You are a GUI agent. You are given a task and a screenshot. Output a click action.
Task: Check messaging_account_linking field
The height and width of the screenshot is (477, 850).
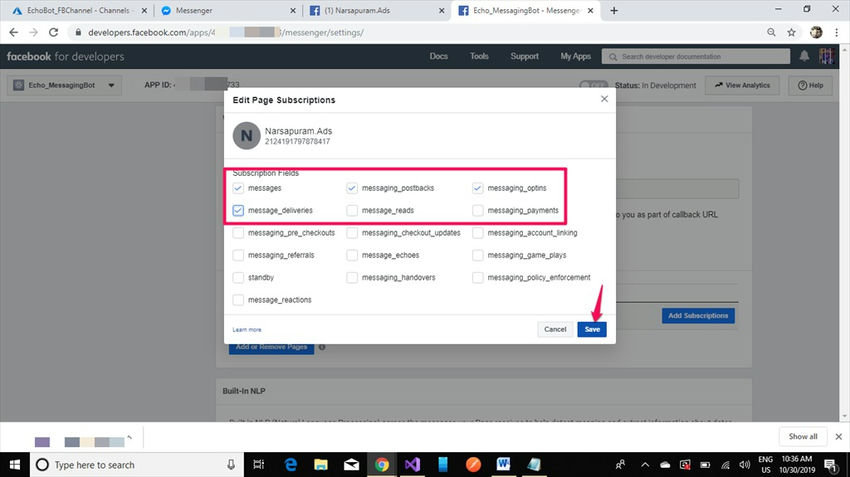click(x=477, y=233)
